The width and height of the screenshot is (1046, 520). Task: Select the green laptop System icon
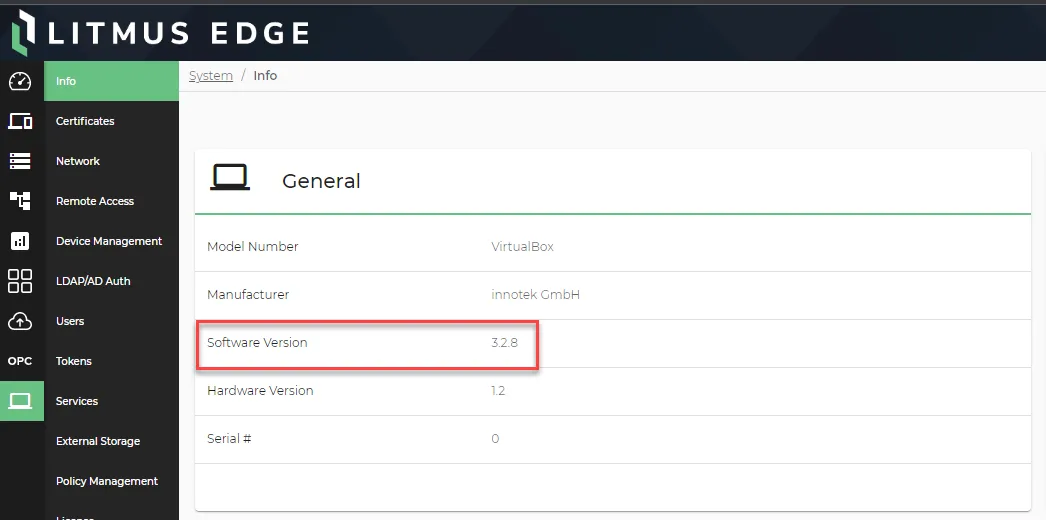pos(20,401)
